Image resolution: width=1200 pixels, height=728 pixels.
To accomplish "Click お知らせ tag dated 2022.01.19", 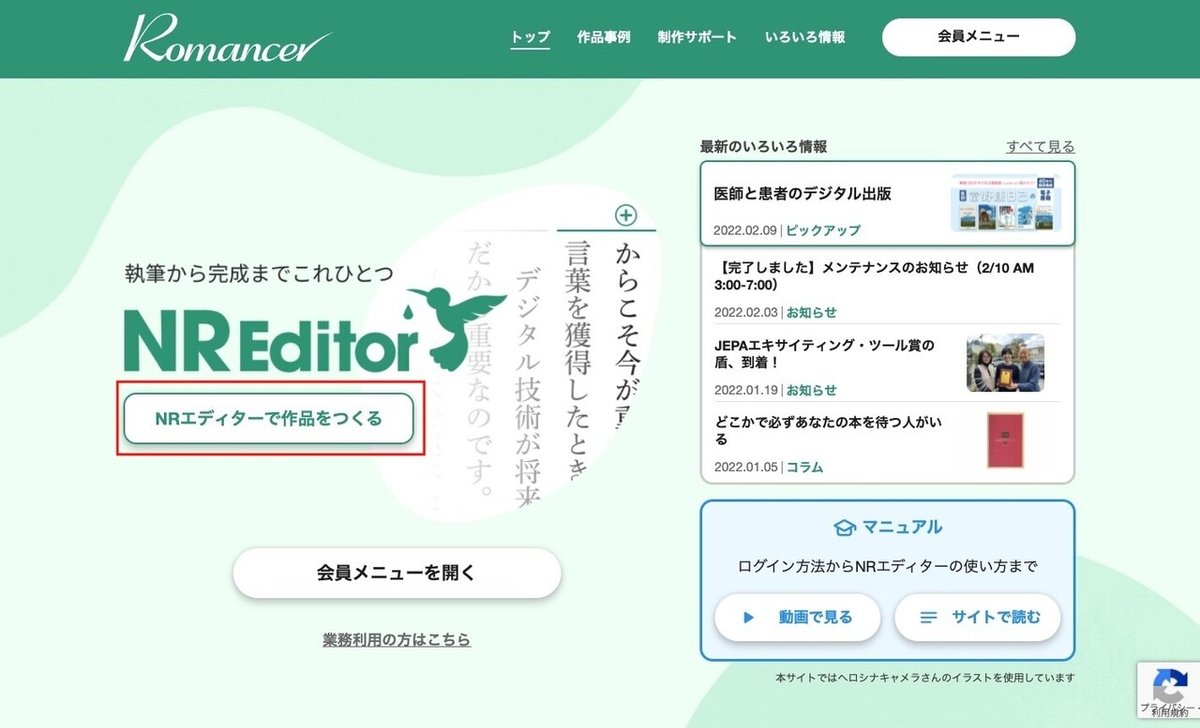I will pos(811,390).
